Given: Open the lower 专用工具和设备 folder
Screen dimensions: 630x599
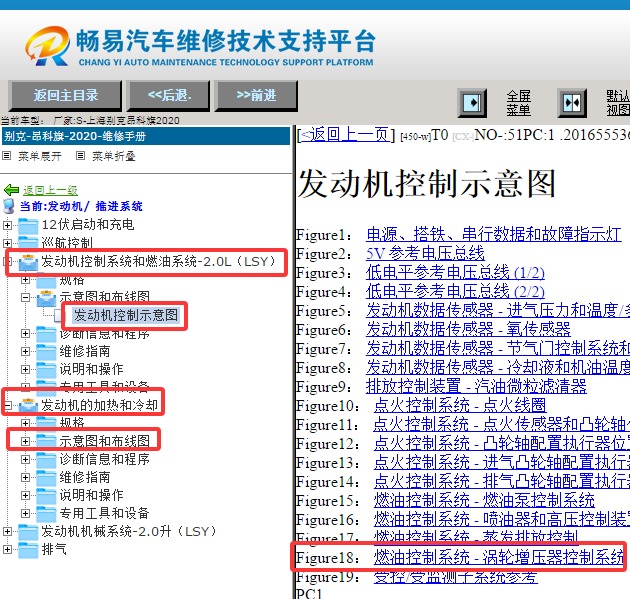Looking at the screenshot, I should pyautogui.click(x=104, y=513).
